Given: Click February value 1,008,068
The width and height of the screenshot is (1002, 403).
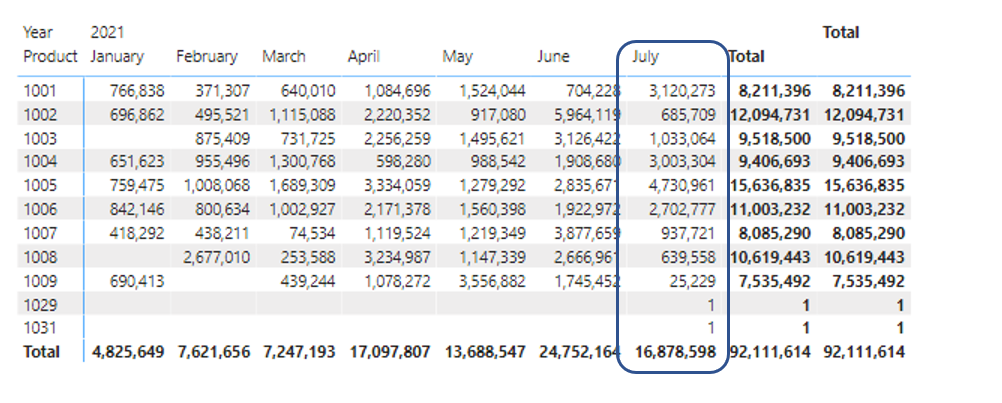Looking at the screenshot, I should point(217,186).
